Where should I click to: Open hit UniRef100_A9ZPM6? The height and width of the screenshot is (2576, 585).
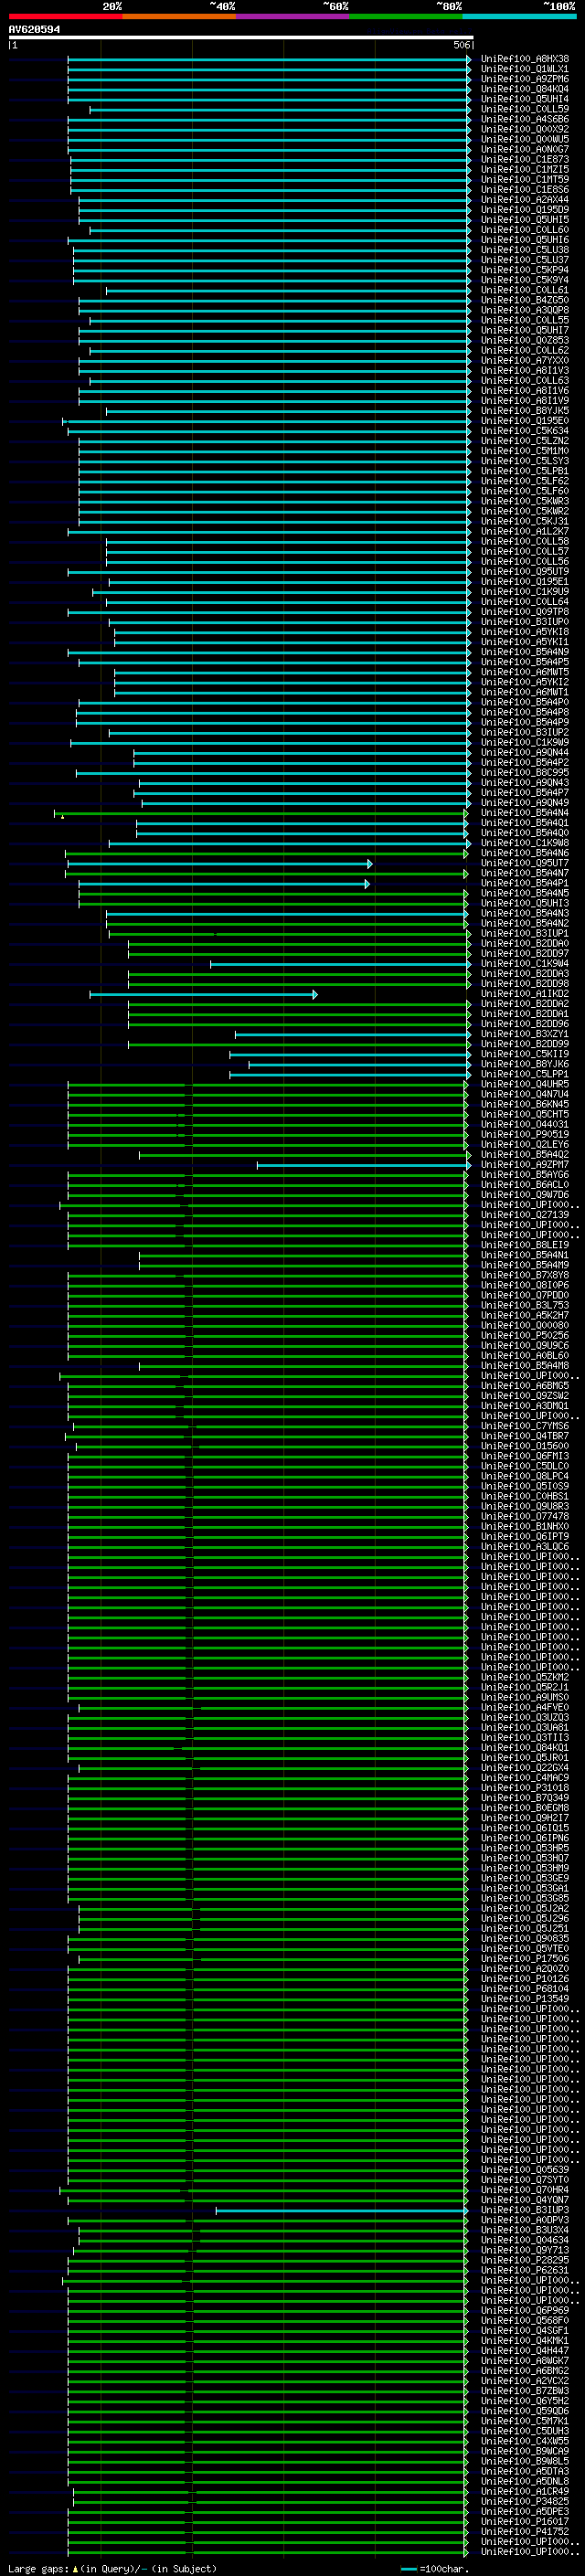(525, 79)
